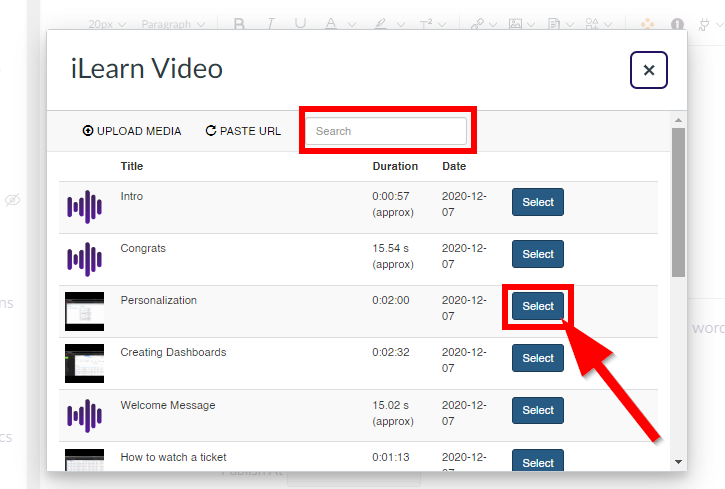Screen dimensions: 725x489
Task: Click the 0:02:00 duration for Personalization
Action: click(x=391, y=300)
